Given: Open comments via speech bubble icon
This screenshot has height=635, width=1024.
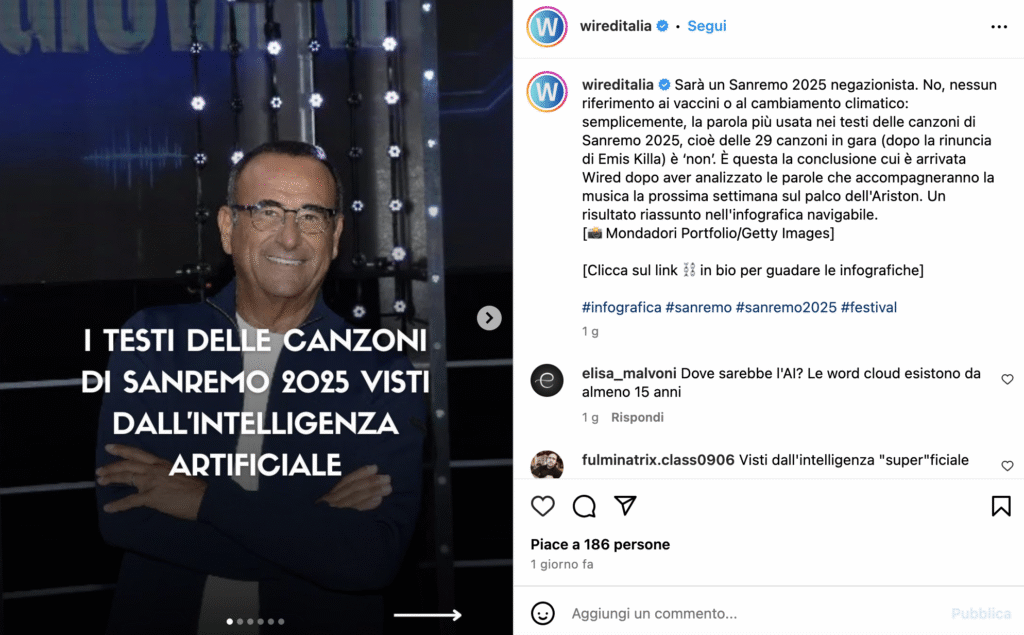Looking at the screenshot, I should pos(584,506).
